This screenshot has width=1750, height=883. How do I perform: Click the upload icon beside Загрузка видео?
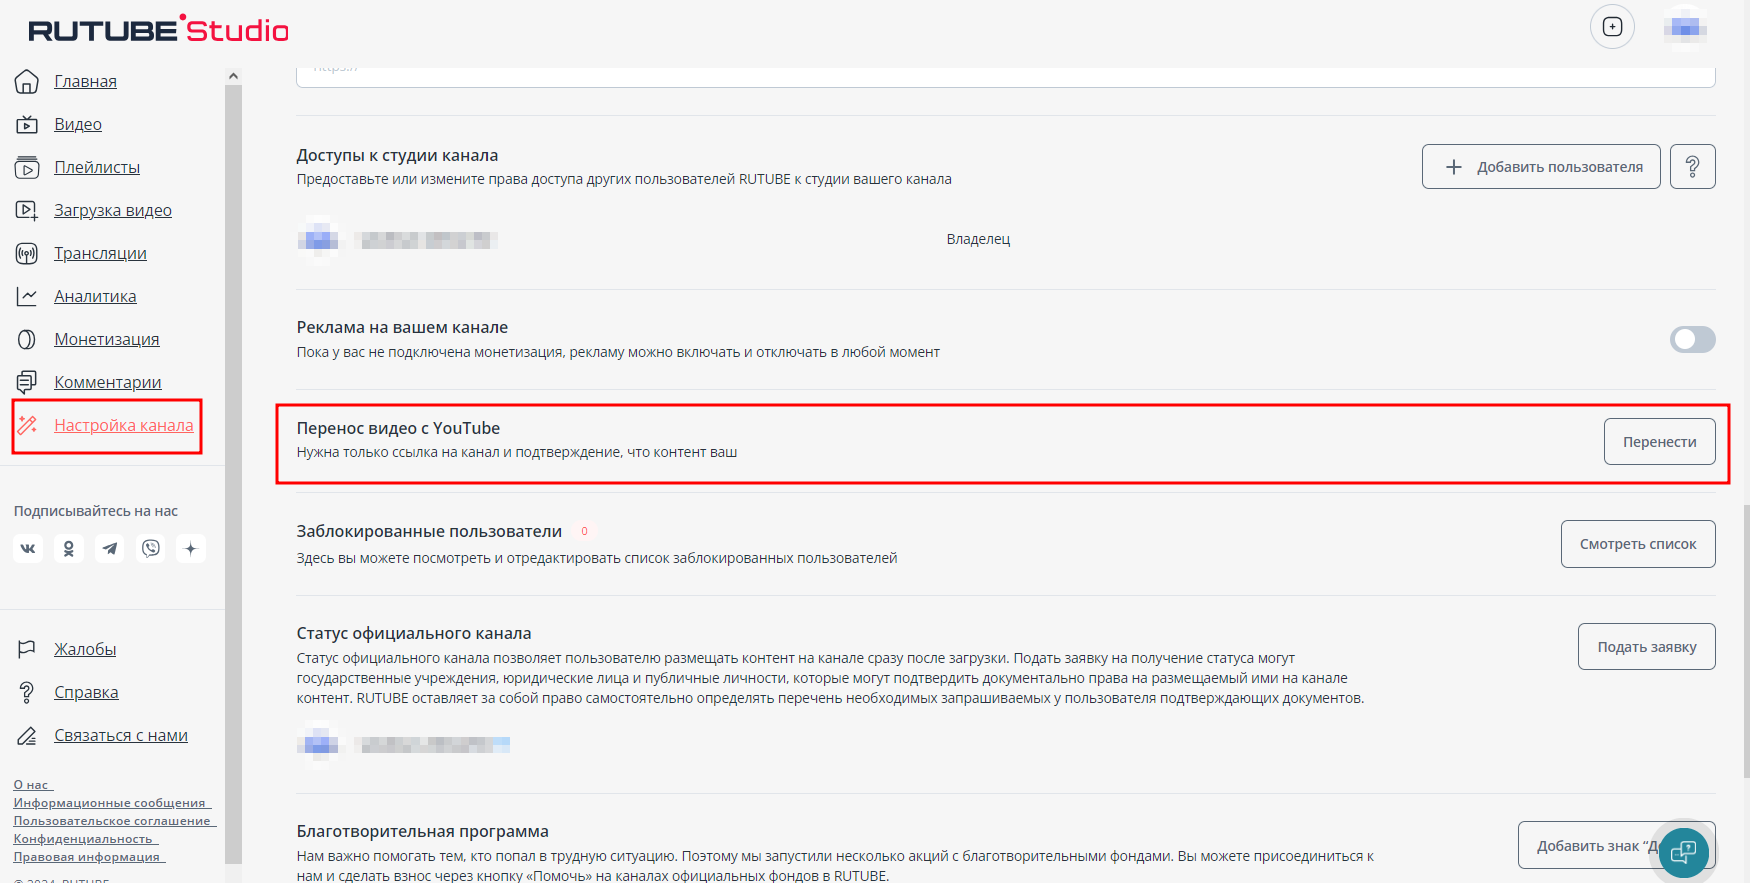tap(27, 210)
